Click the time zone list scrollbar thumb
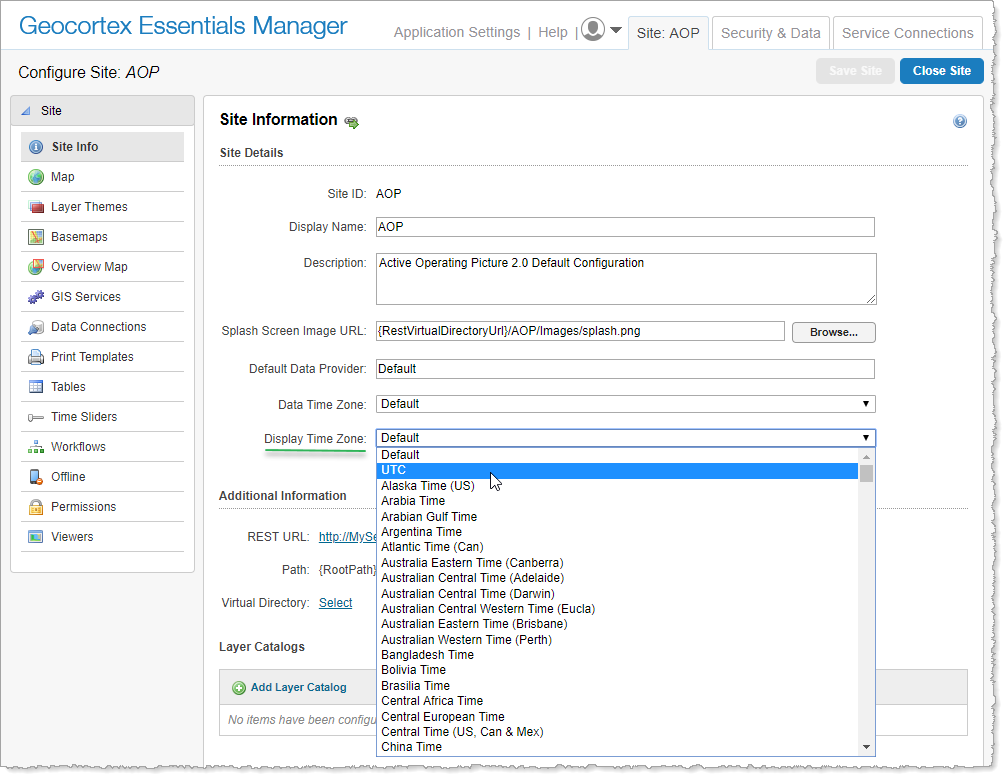1003x774 pixels. (866, 473)
